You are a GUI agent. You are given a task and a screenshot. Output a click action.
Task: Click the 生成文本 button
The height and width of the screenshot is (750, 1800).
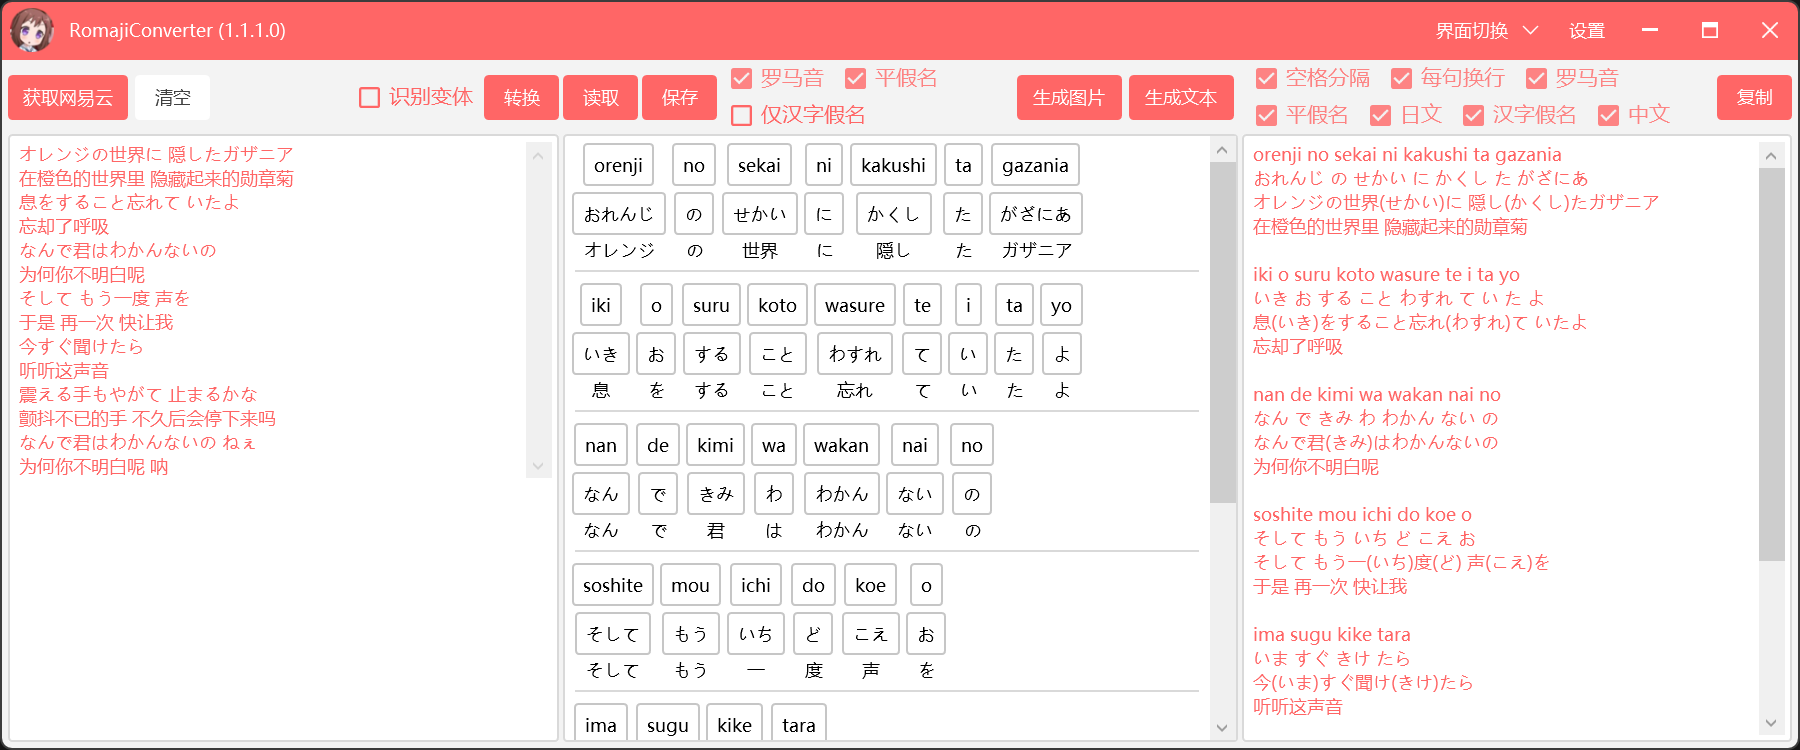pyautogui.click(x=1181, y=97)
